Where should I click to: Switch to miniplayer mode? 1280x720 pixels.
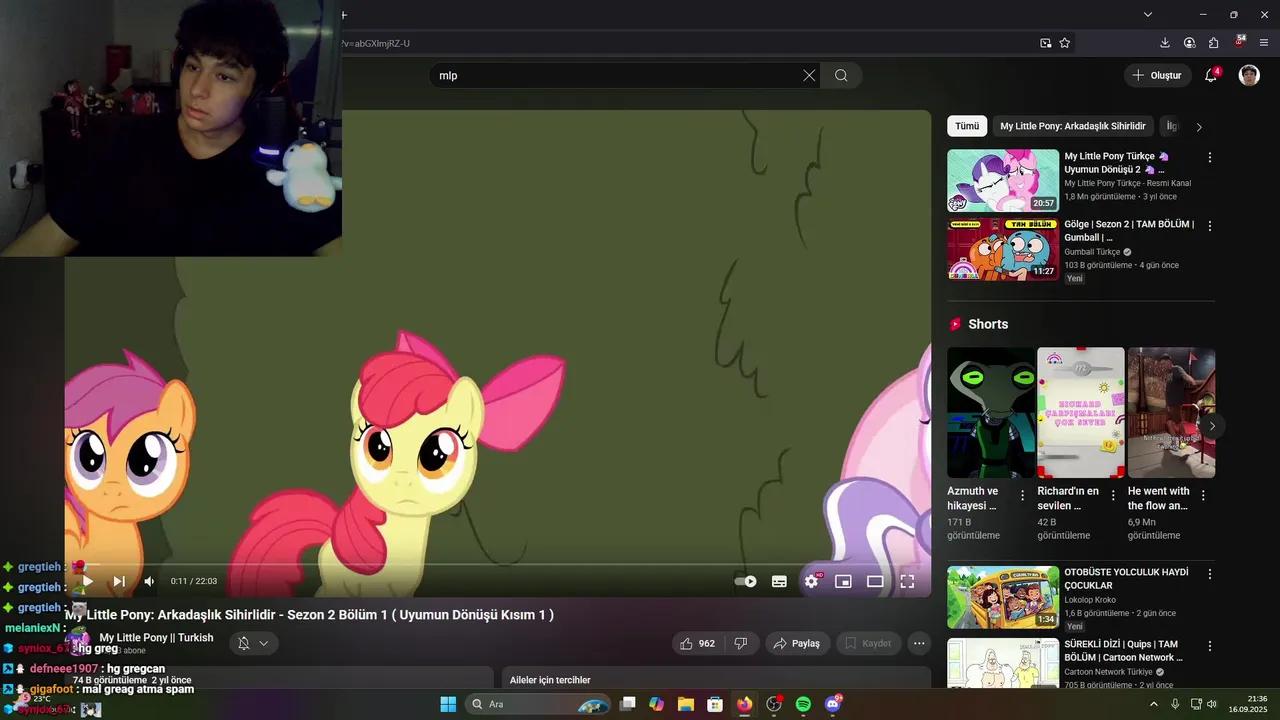point(843,581)
